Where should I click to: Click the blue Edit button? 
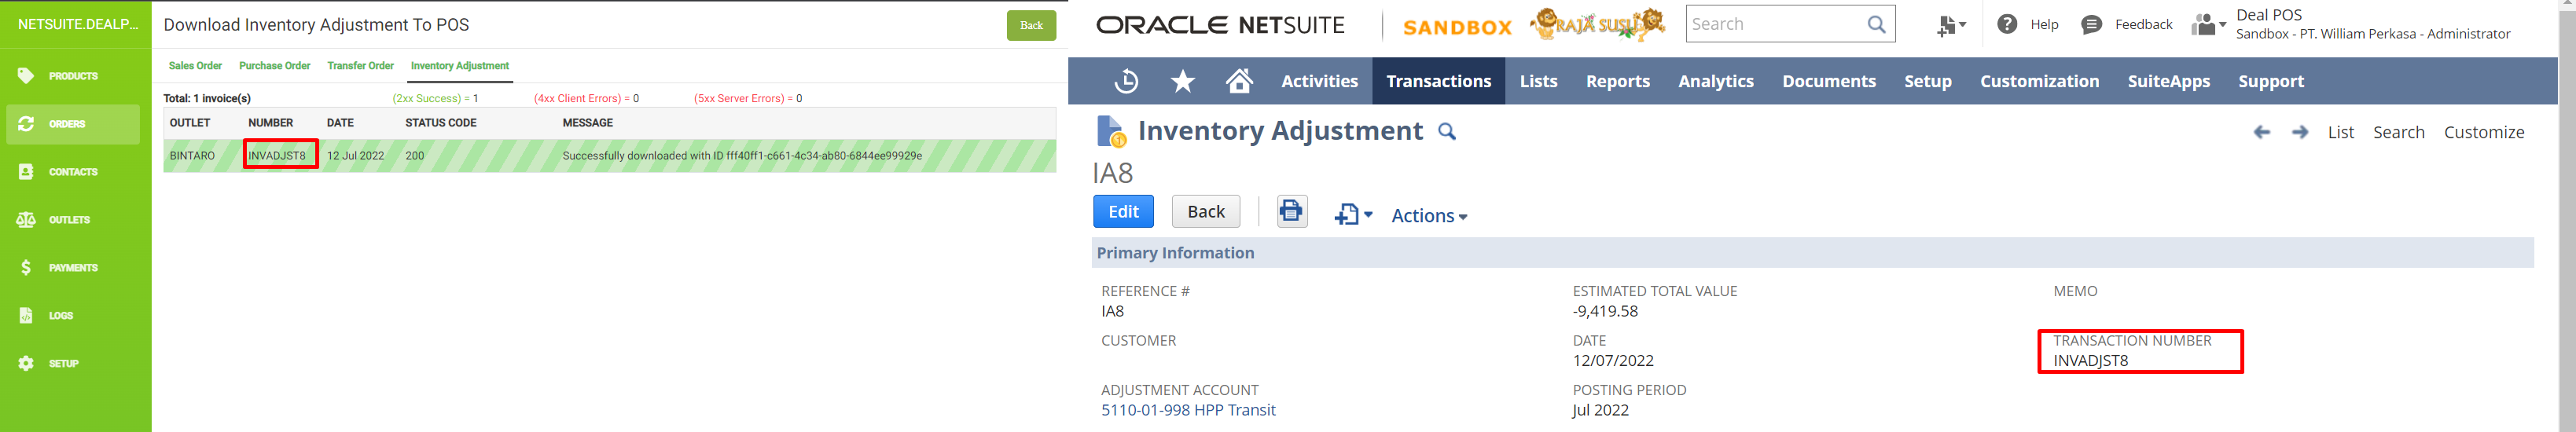click(1123, 211)
